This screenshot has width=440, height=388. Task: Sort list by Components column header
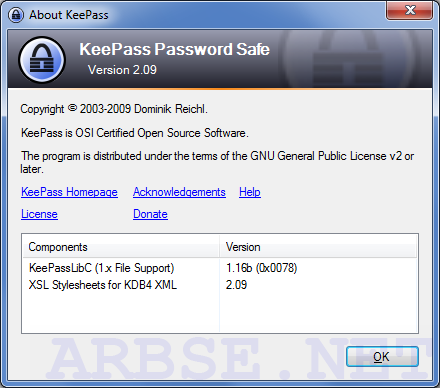(121, 247)
